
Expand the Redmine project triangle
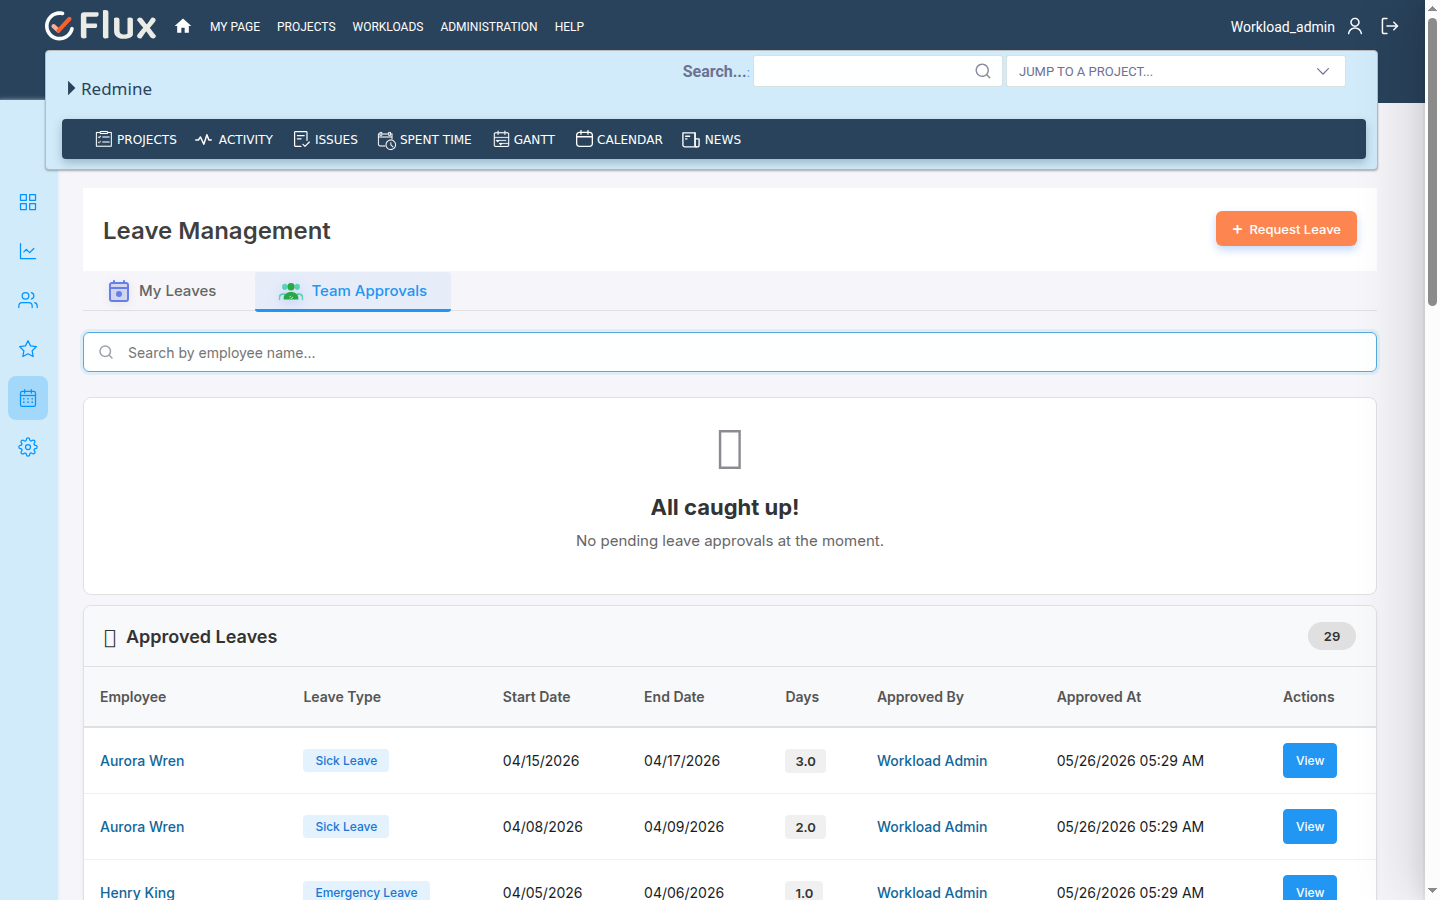click(x=71, y=88)
